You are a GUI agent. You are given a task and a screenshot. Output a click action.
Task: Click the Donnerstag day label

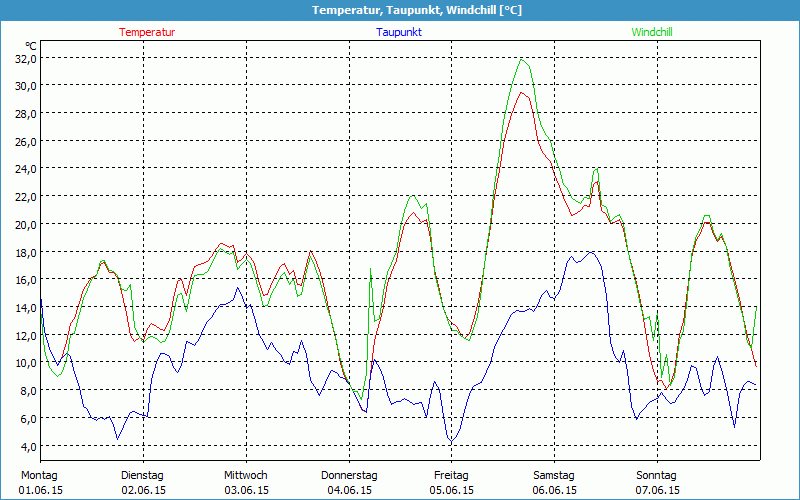pos(349,475)
